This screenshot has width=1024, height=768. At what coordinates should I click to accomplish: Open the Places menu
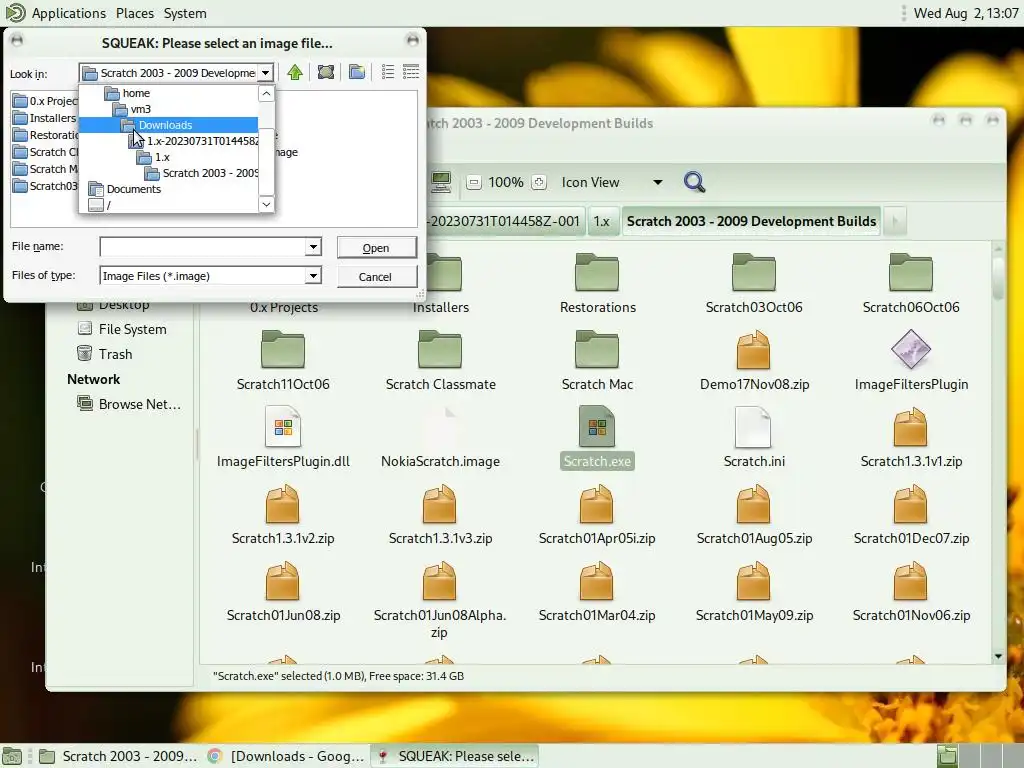(135, 13)
